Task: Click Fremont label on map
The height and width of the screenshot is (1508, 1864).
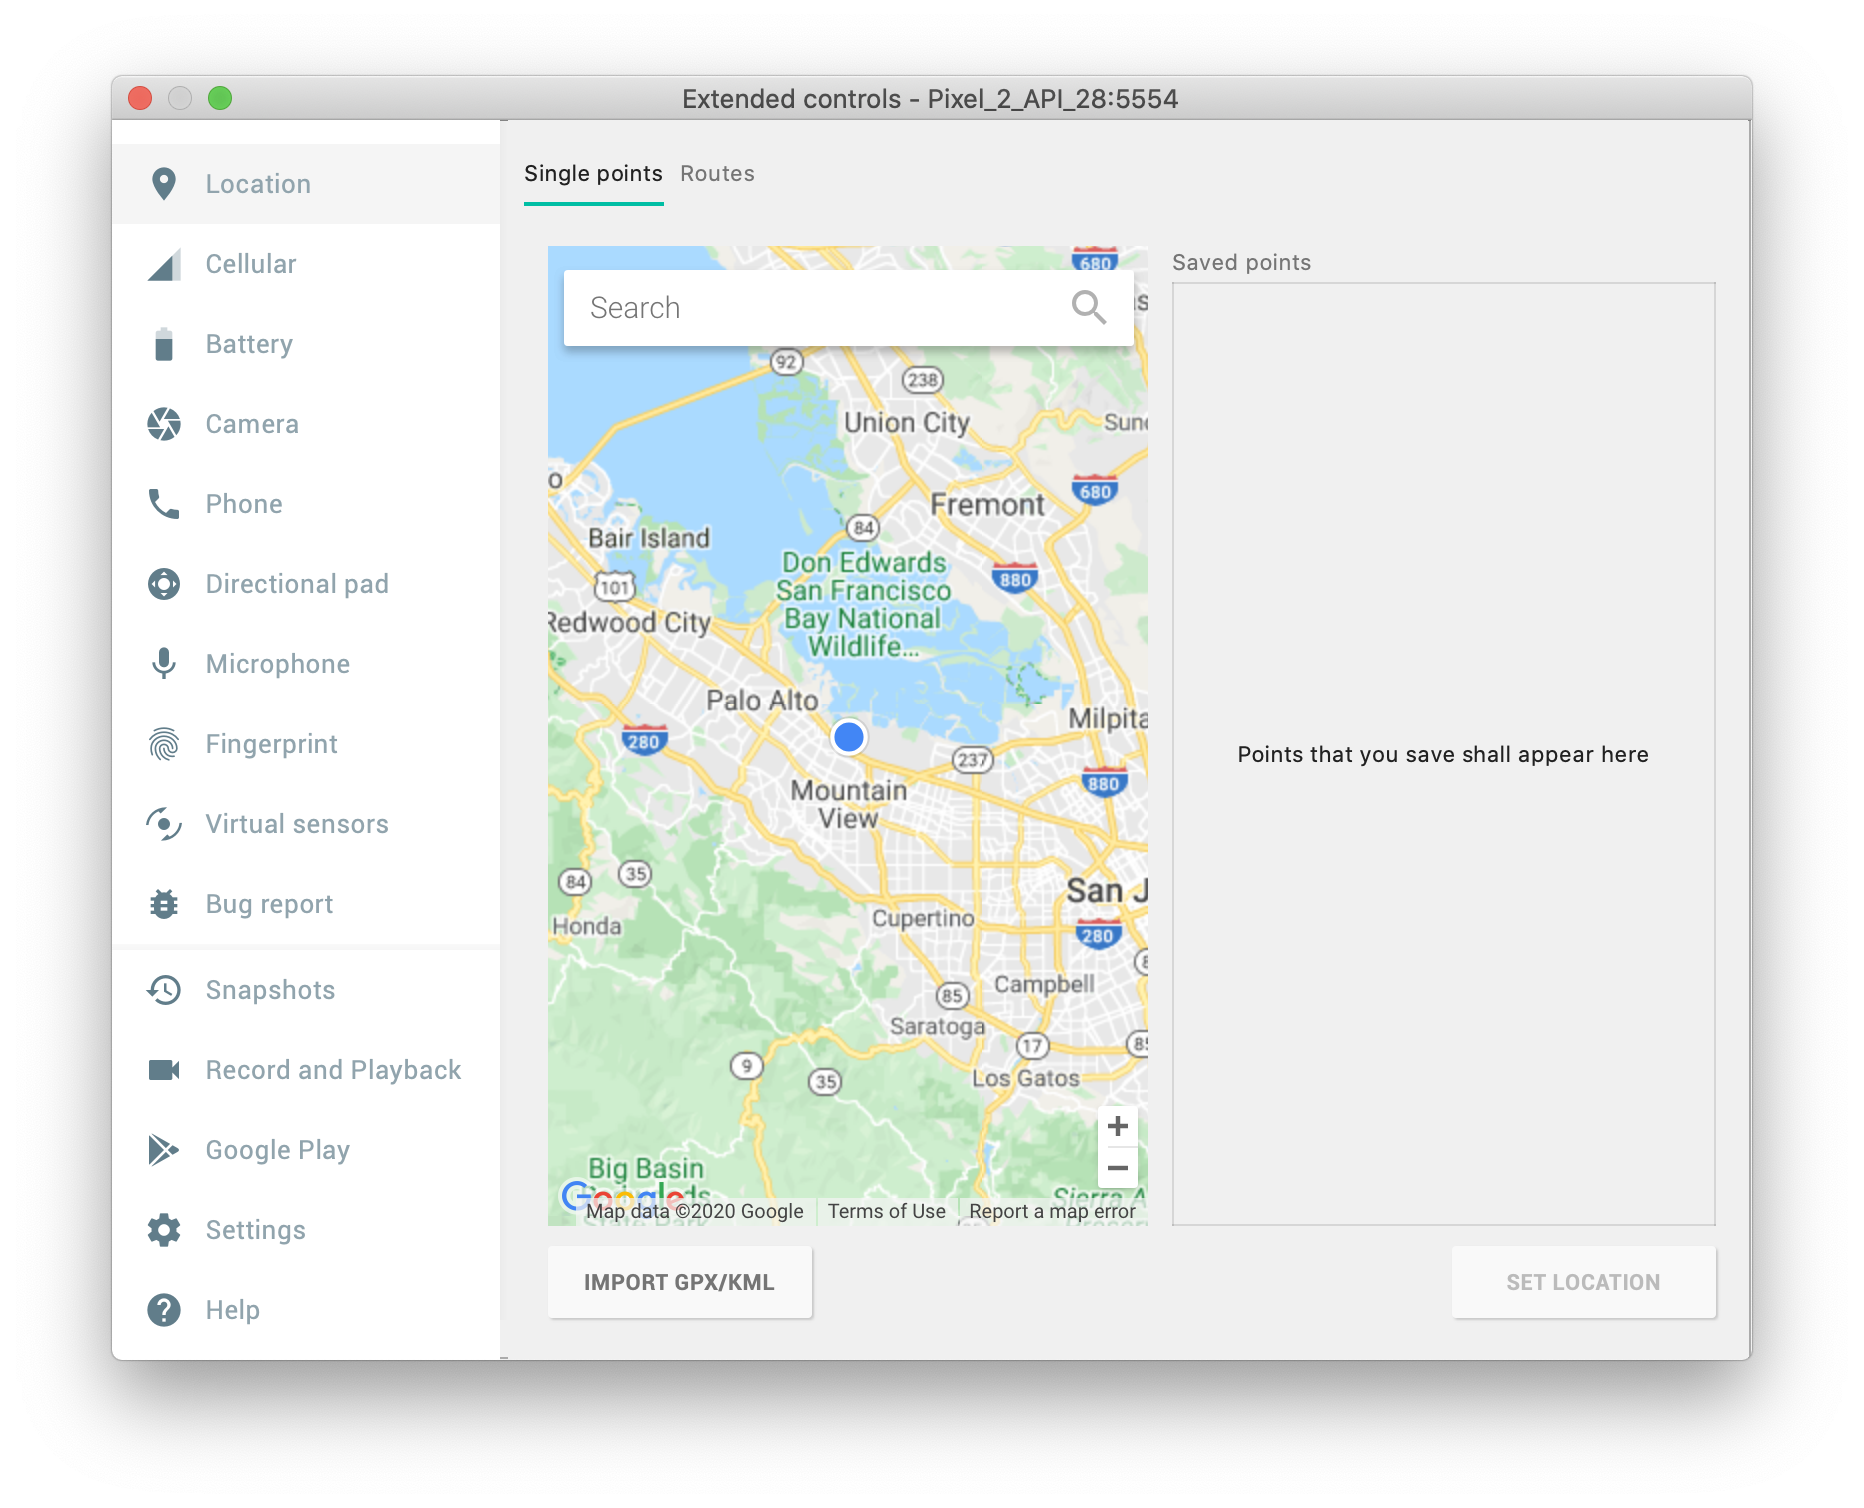Action: click(987, 504)
